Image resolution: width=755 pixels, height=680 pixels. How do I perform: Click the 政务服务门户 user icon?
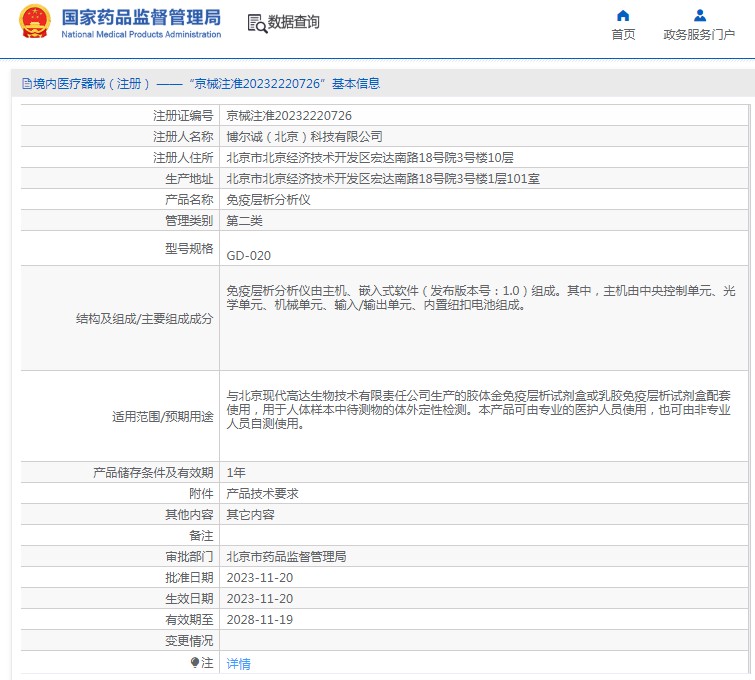click(x=700, y=16)
